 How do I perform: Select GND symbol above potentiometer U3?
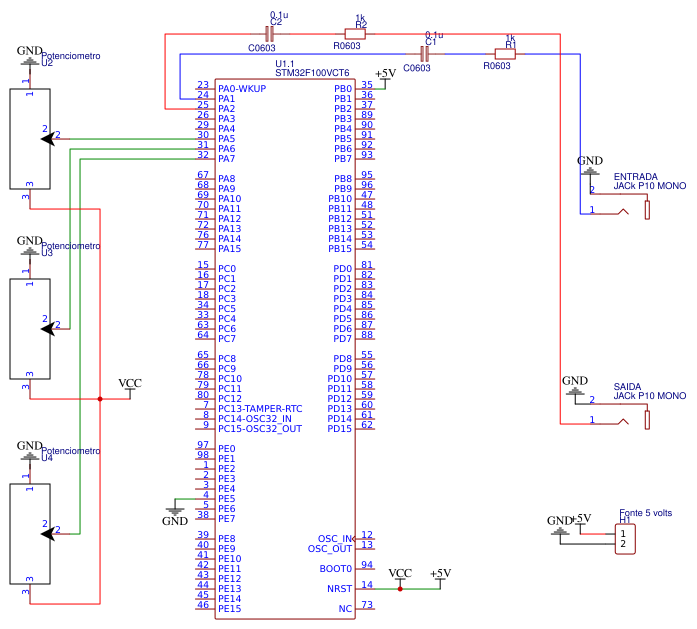pos(30,247)
